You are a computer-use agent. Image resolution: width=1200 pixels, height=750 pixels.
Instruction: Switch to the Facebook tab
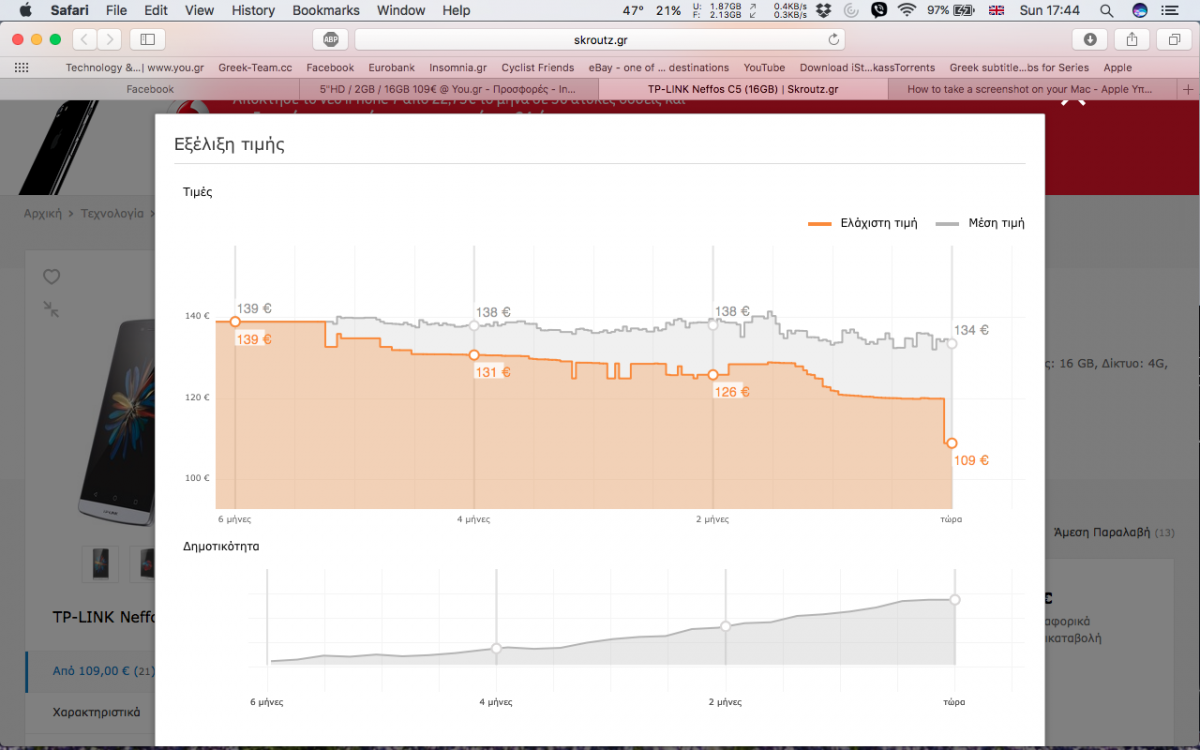click(150, 89)
